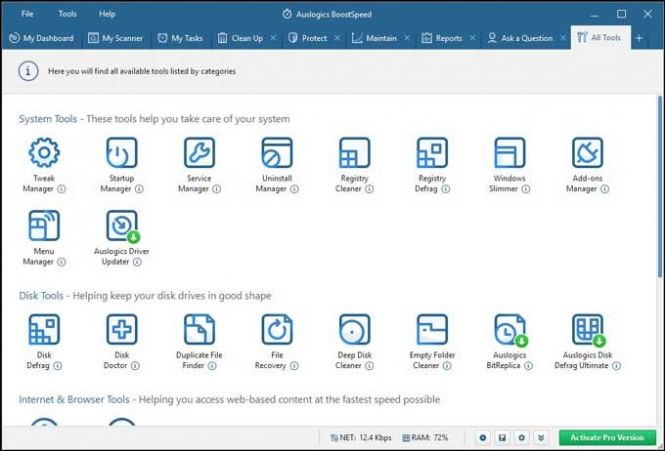The image size is (665, 451).
Task: Click the Disk Tools heading
Action: point(41,296)
